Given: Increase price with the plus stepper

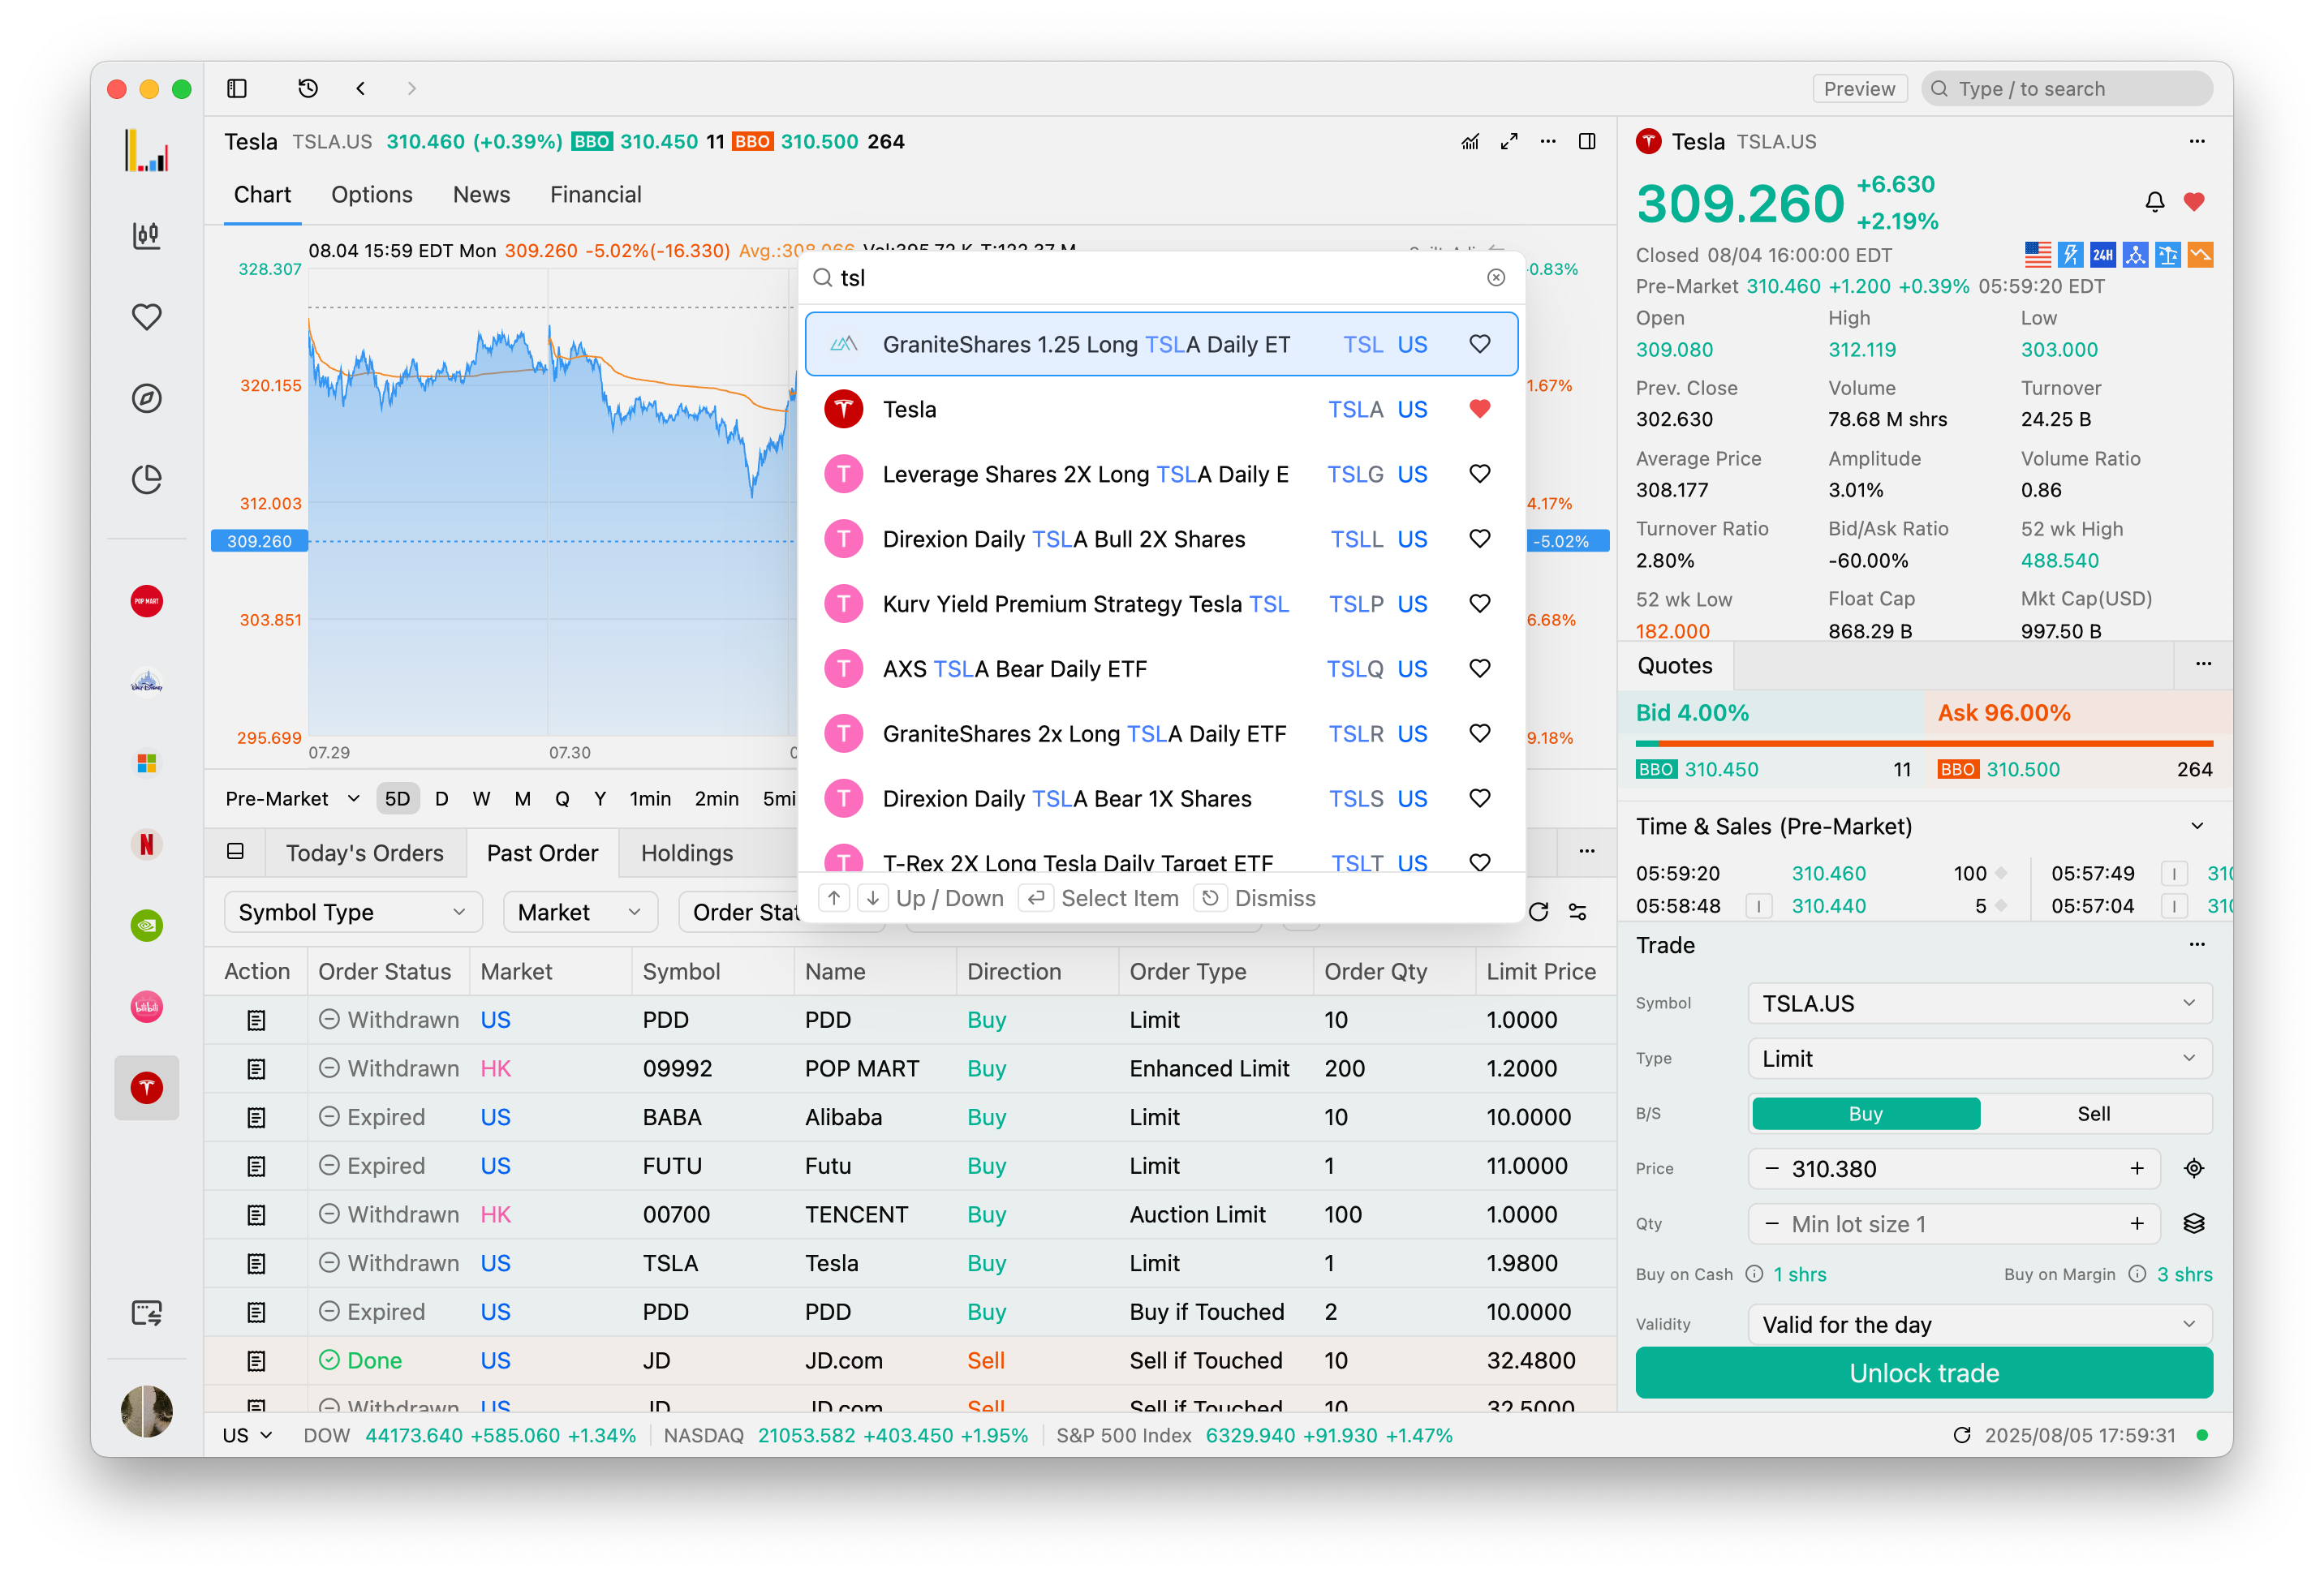Looking at the screenshot, I should point(2137,1168).
